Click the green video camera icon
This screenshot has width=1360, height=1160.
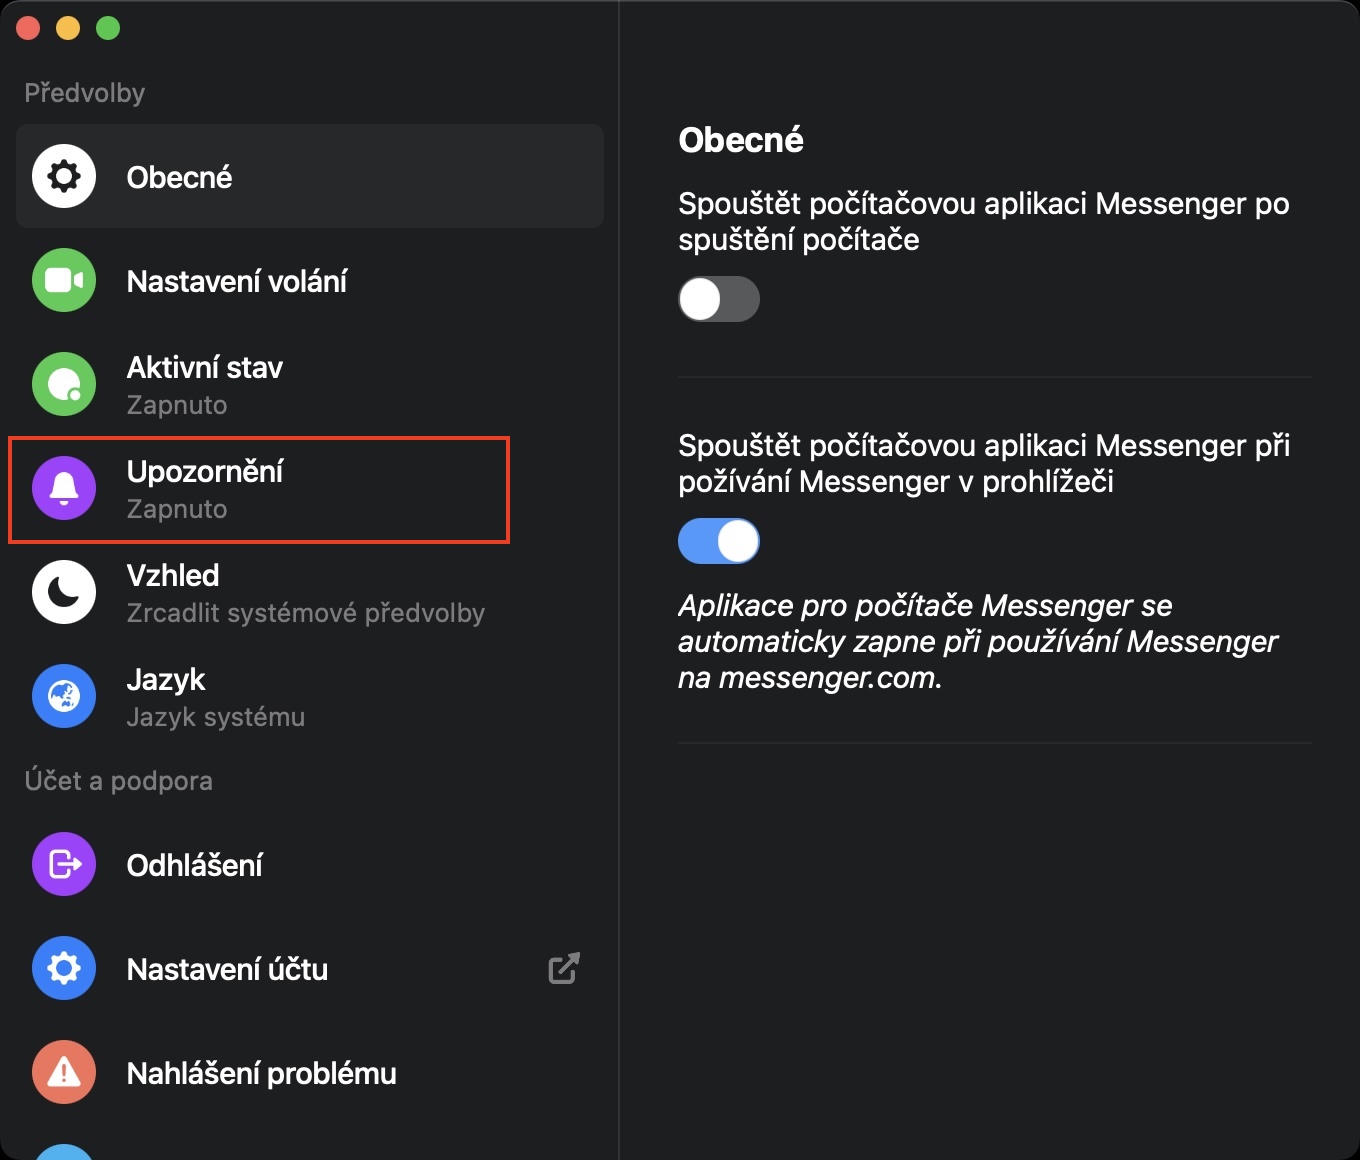pyautogui.click(x=64, y=281)
